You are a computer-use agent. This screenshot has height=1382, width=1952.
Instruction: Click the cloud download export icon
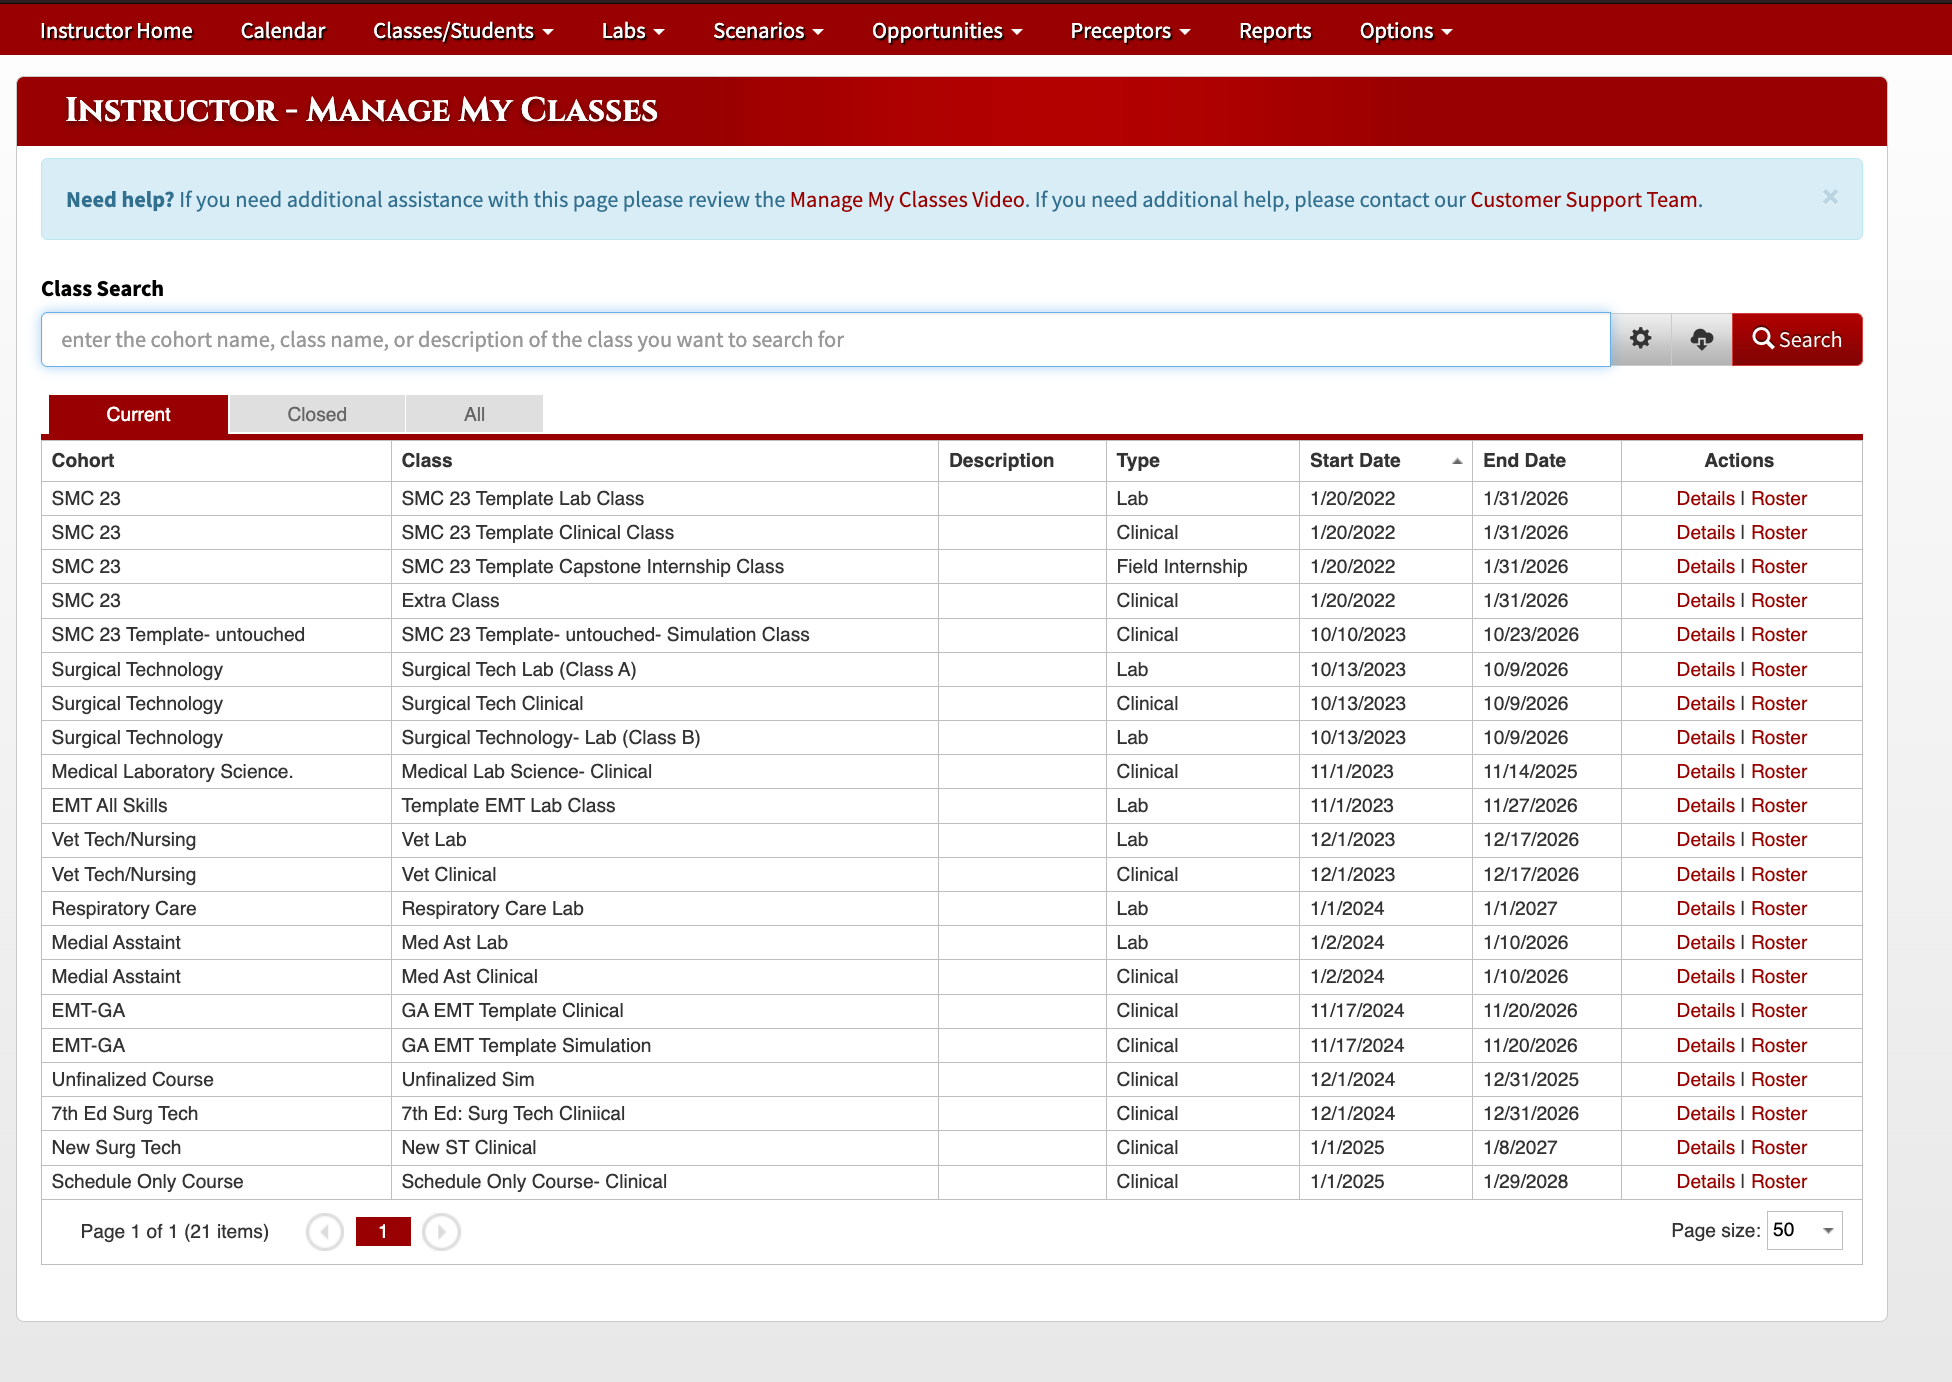pyautogui.click(x=1701, y=339)
